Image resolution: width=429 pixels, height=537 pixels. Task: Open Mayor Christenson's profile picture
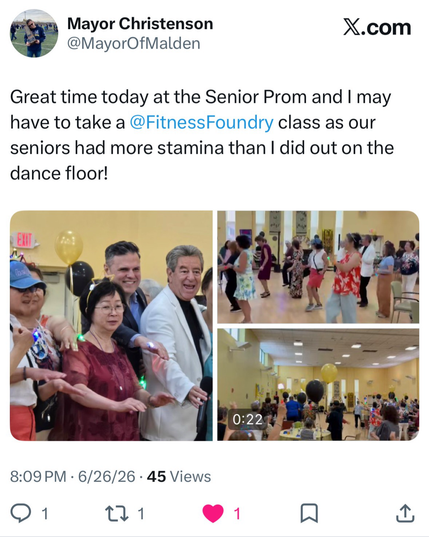pyautogui.click(x=34, y=33)
